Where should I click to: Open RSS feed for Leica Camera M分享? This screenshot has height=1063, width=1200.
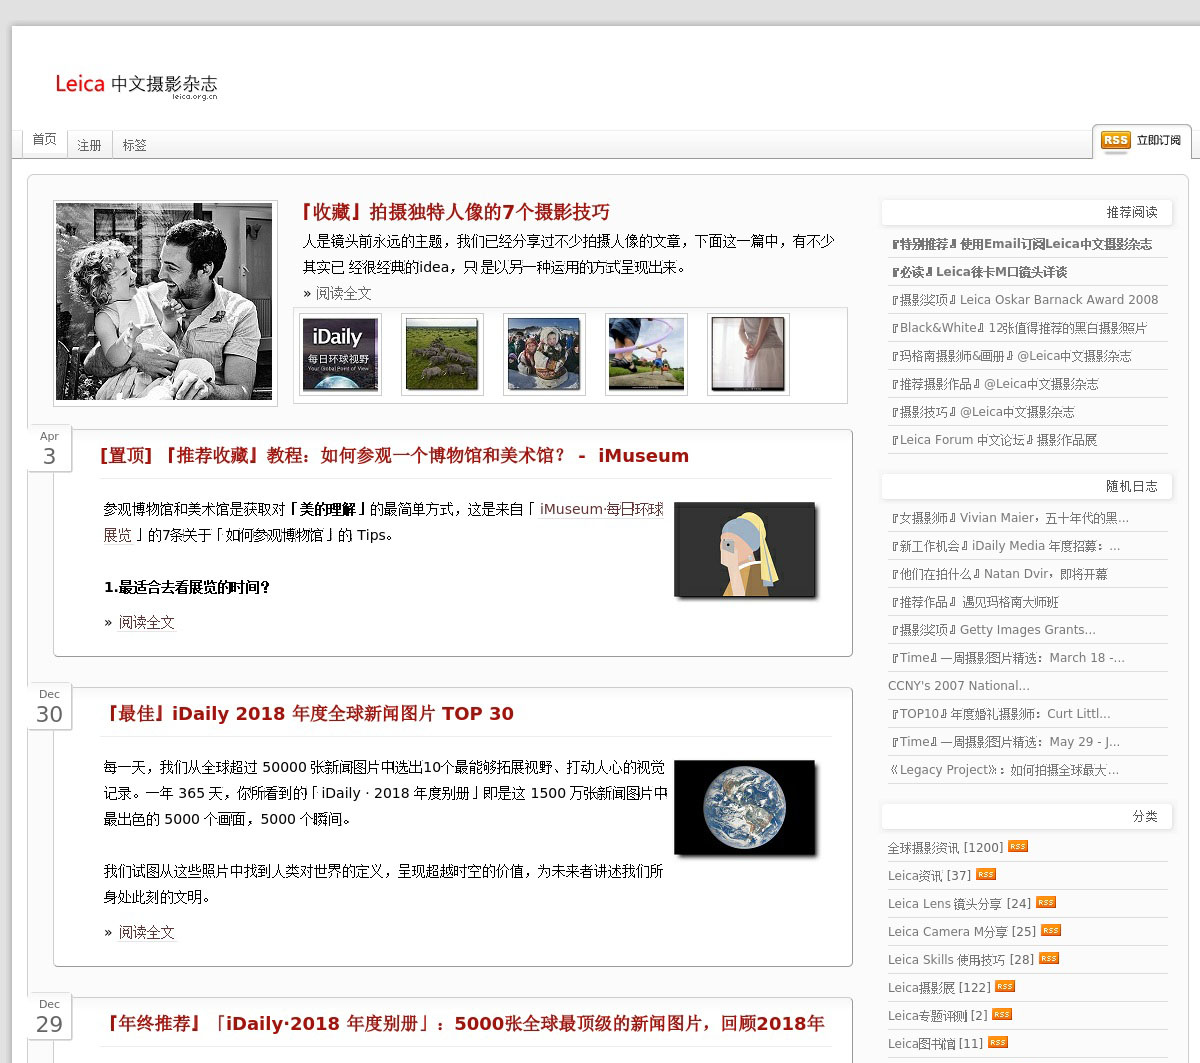click(x=1050, y=930)
